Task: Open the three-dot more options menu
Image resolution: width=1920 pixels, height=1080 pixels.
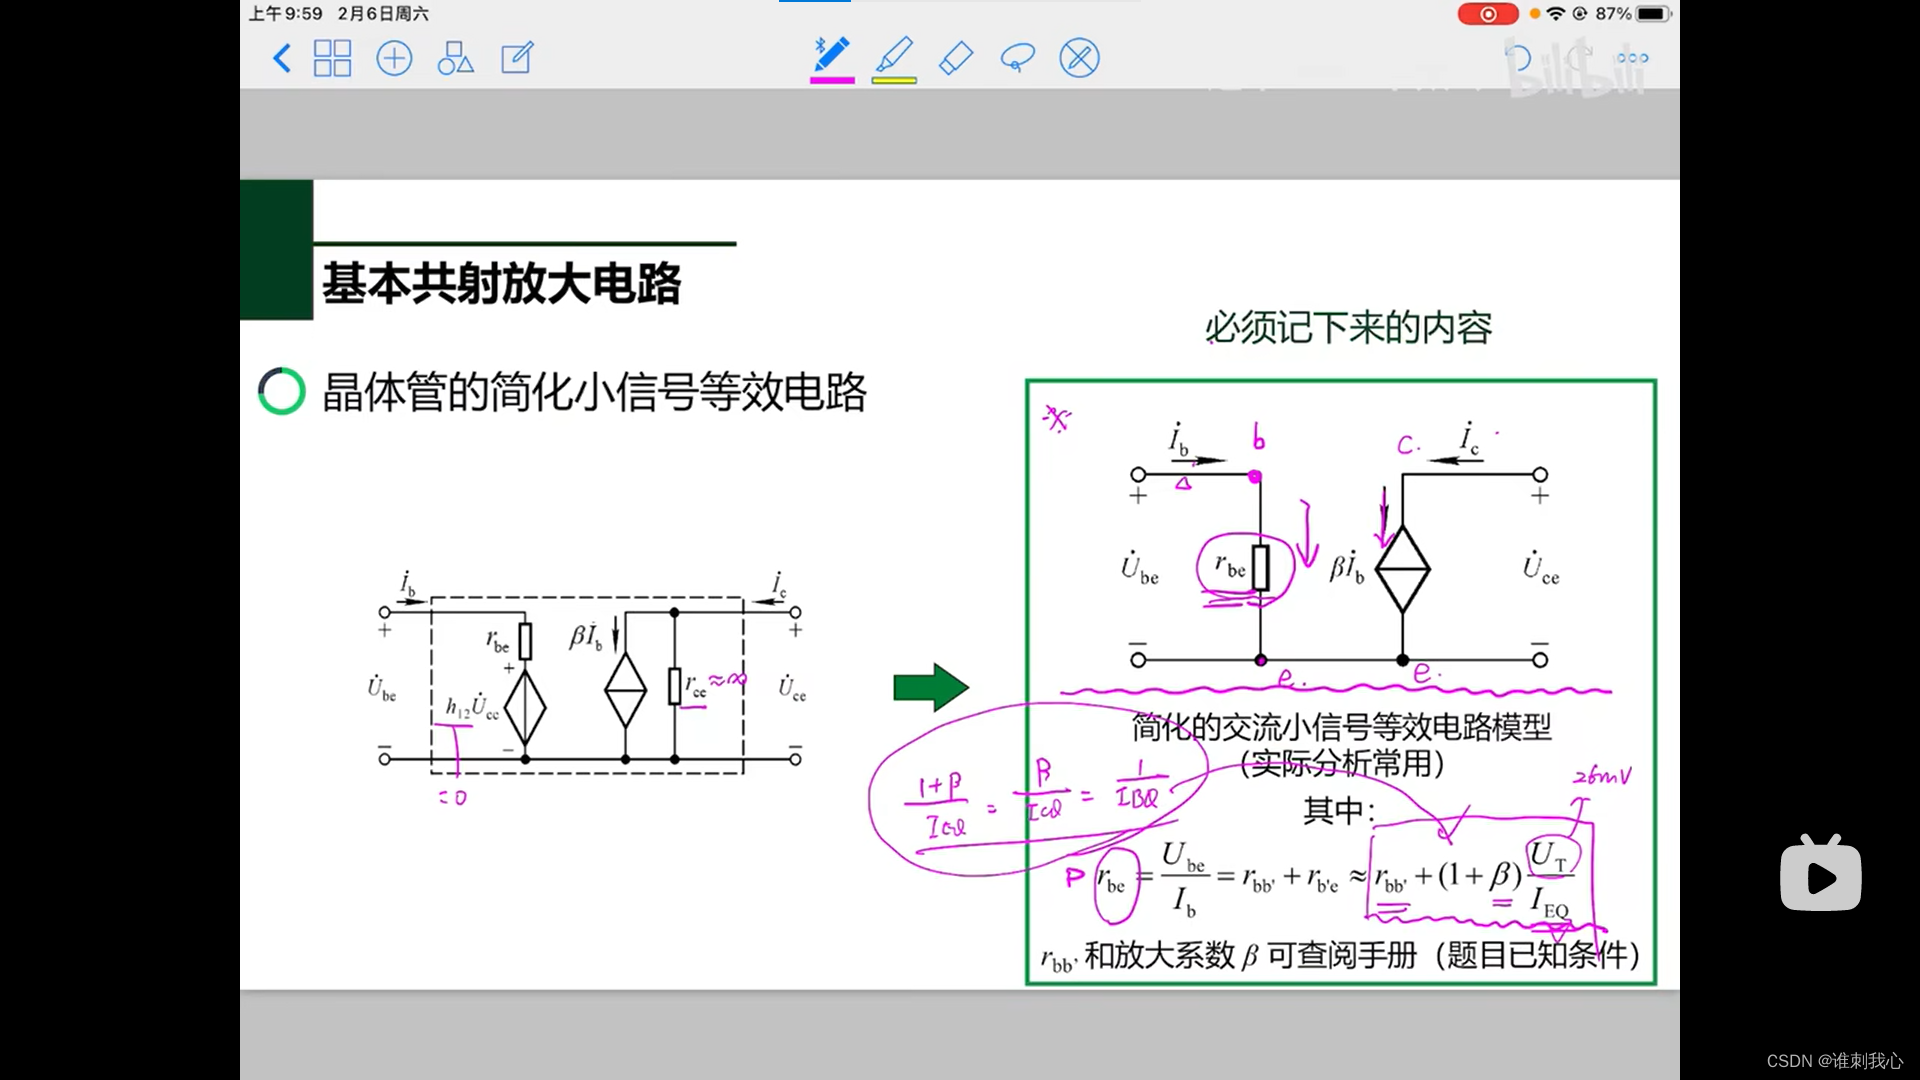Action: [1633, 58]
